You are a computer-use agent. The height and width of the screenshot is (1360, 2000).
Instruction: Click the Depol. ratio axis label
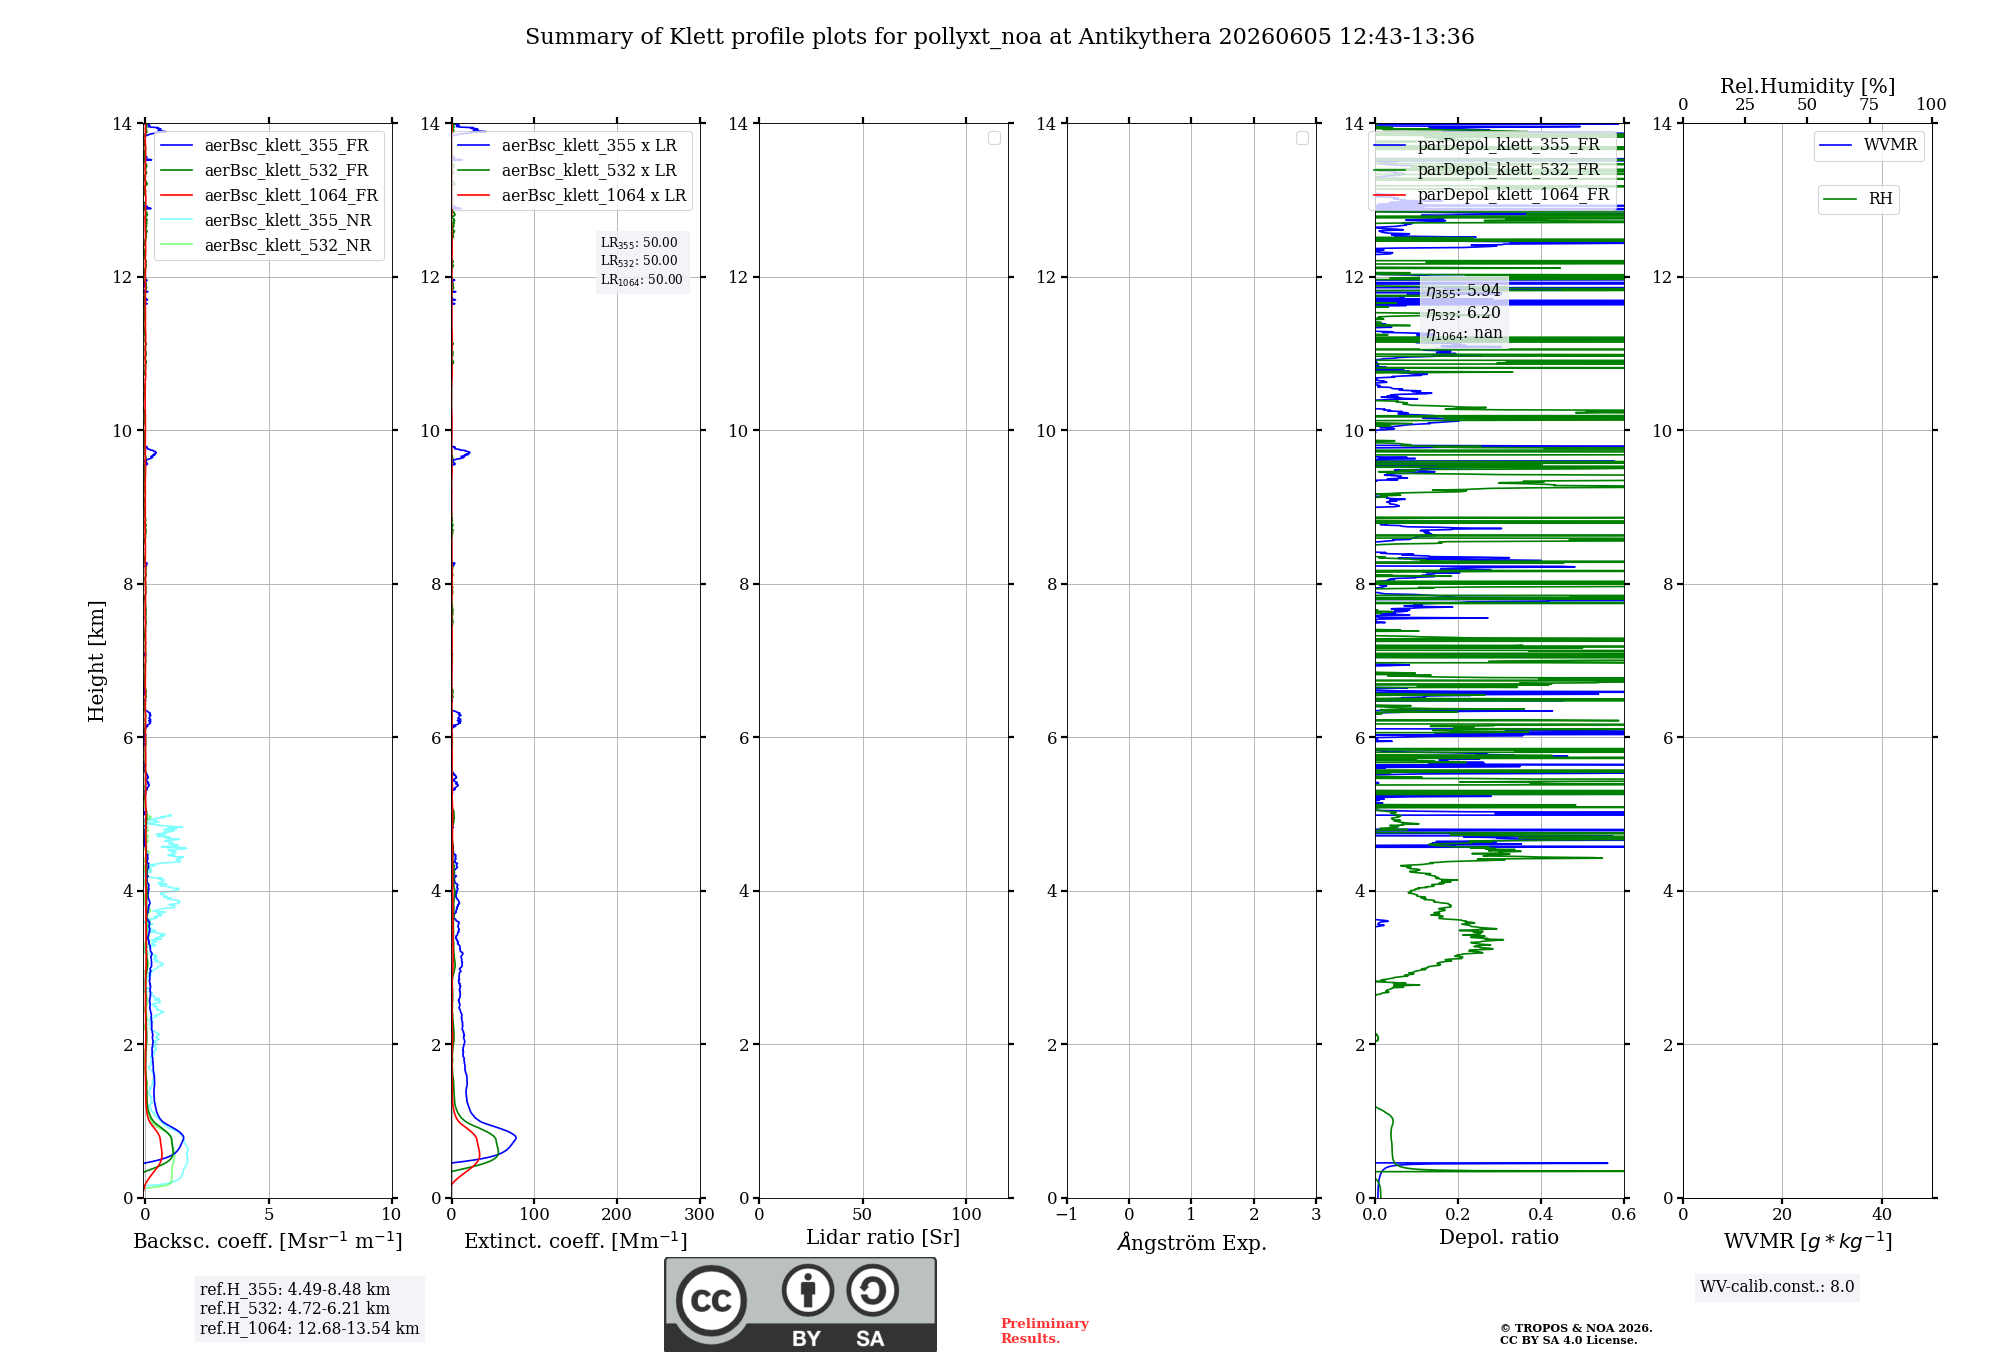pyautogui.click(x=1499, y=1238)
